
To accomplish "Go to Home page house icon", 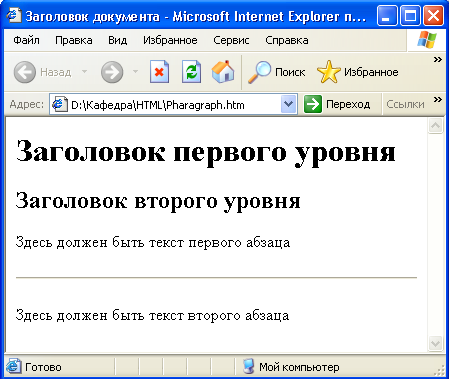I will coord(223,71).
